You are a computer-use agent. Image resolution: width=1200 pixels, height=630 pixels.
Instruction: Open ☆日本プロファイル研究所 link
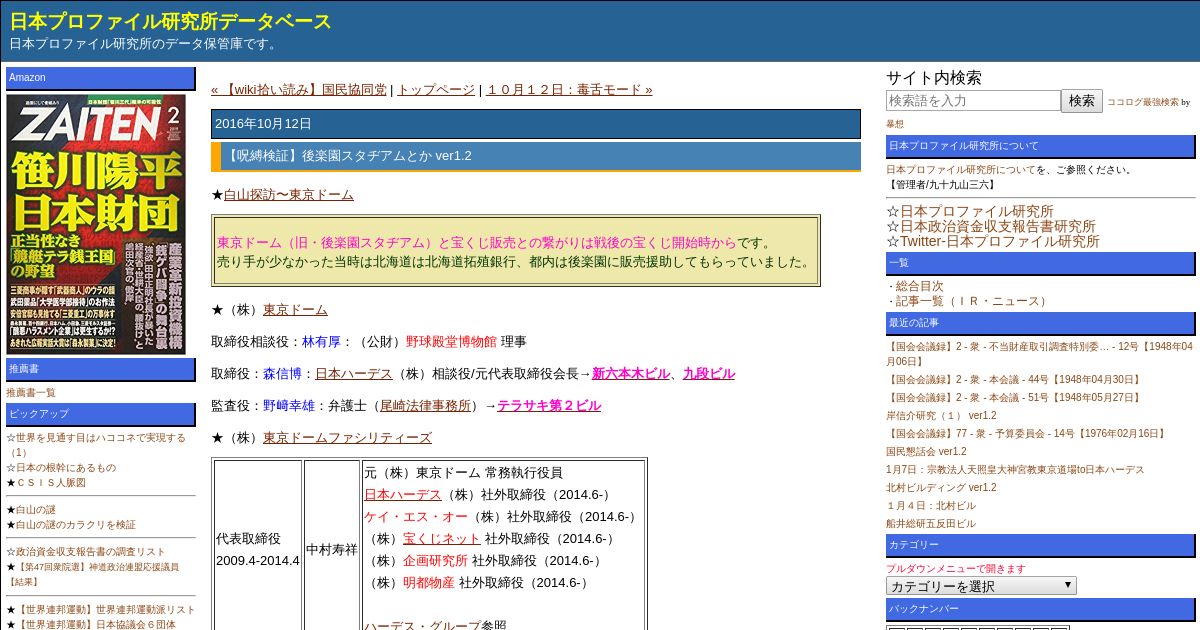click(976, 211)
